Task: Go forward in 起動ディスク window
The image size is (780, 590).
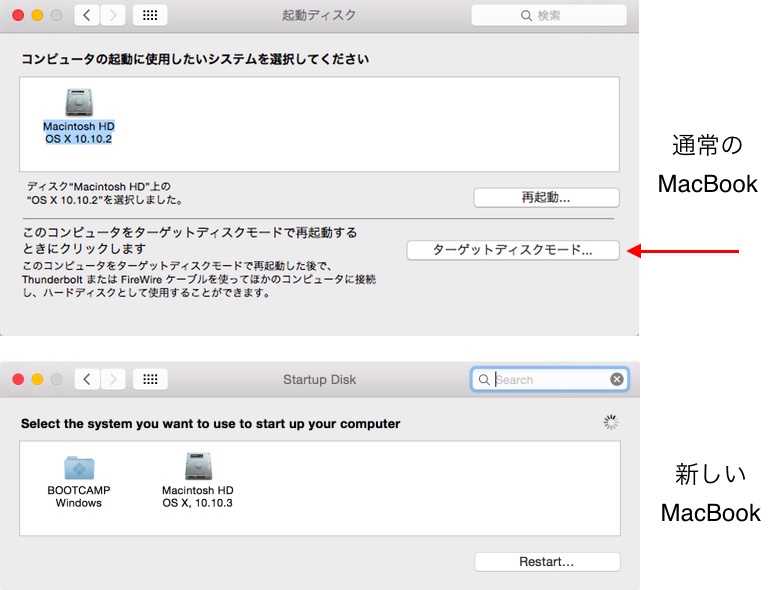Action: tap(113, 15)
